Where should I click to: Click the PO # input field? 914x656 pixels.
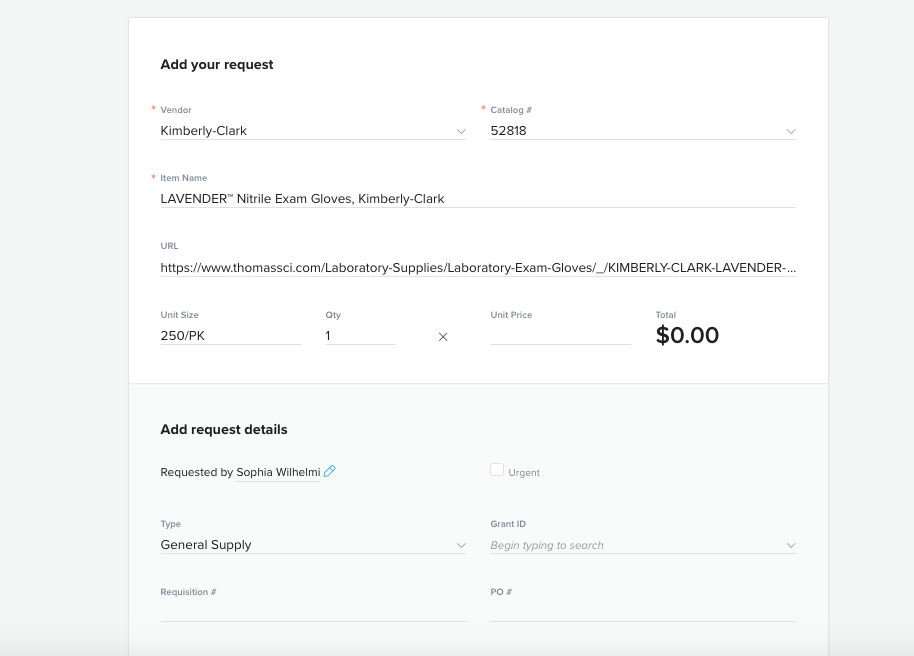643,612
